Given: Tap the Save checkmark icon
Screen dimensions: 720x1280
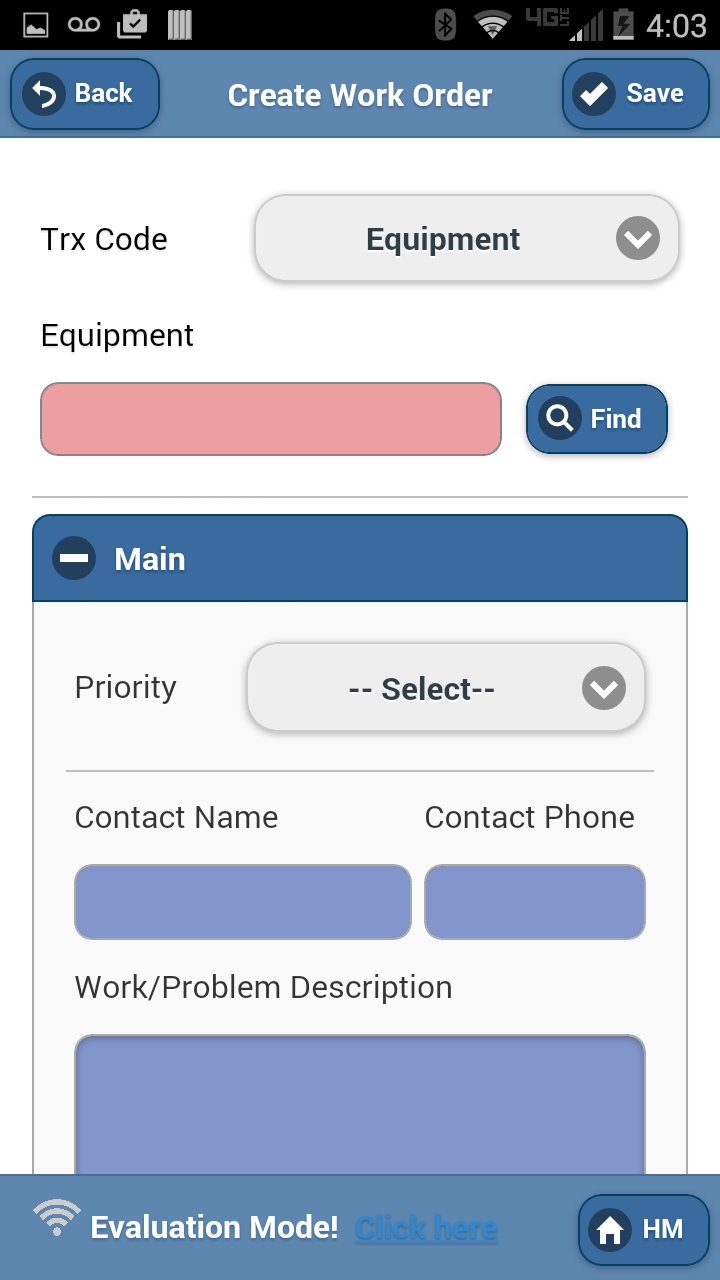Looking at the screenshot, I should pos(594,94).
